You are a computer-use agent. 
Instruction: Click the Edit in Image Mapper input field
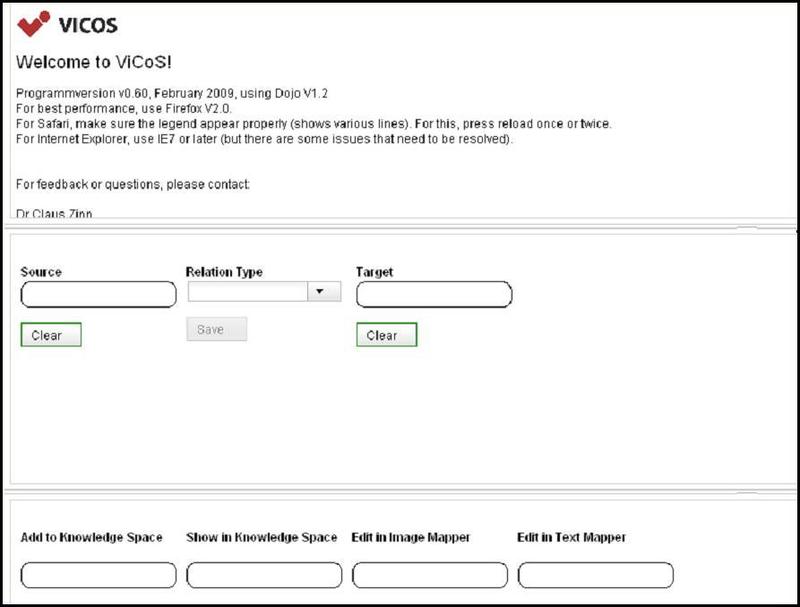(430, 575)
